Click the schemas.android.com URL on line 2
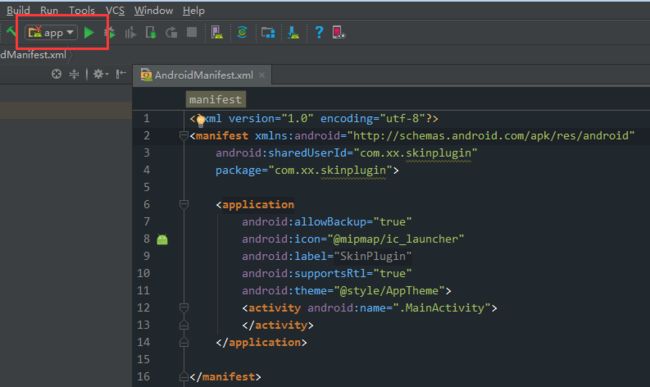The width and height of the screenshot is (650, 387). [491, 135]
